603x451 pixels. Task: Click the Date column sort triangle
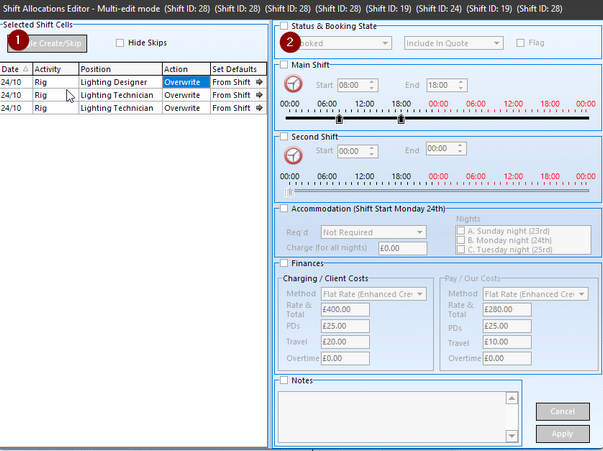click(x=26, y=69)
